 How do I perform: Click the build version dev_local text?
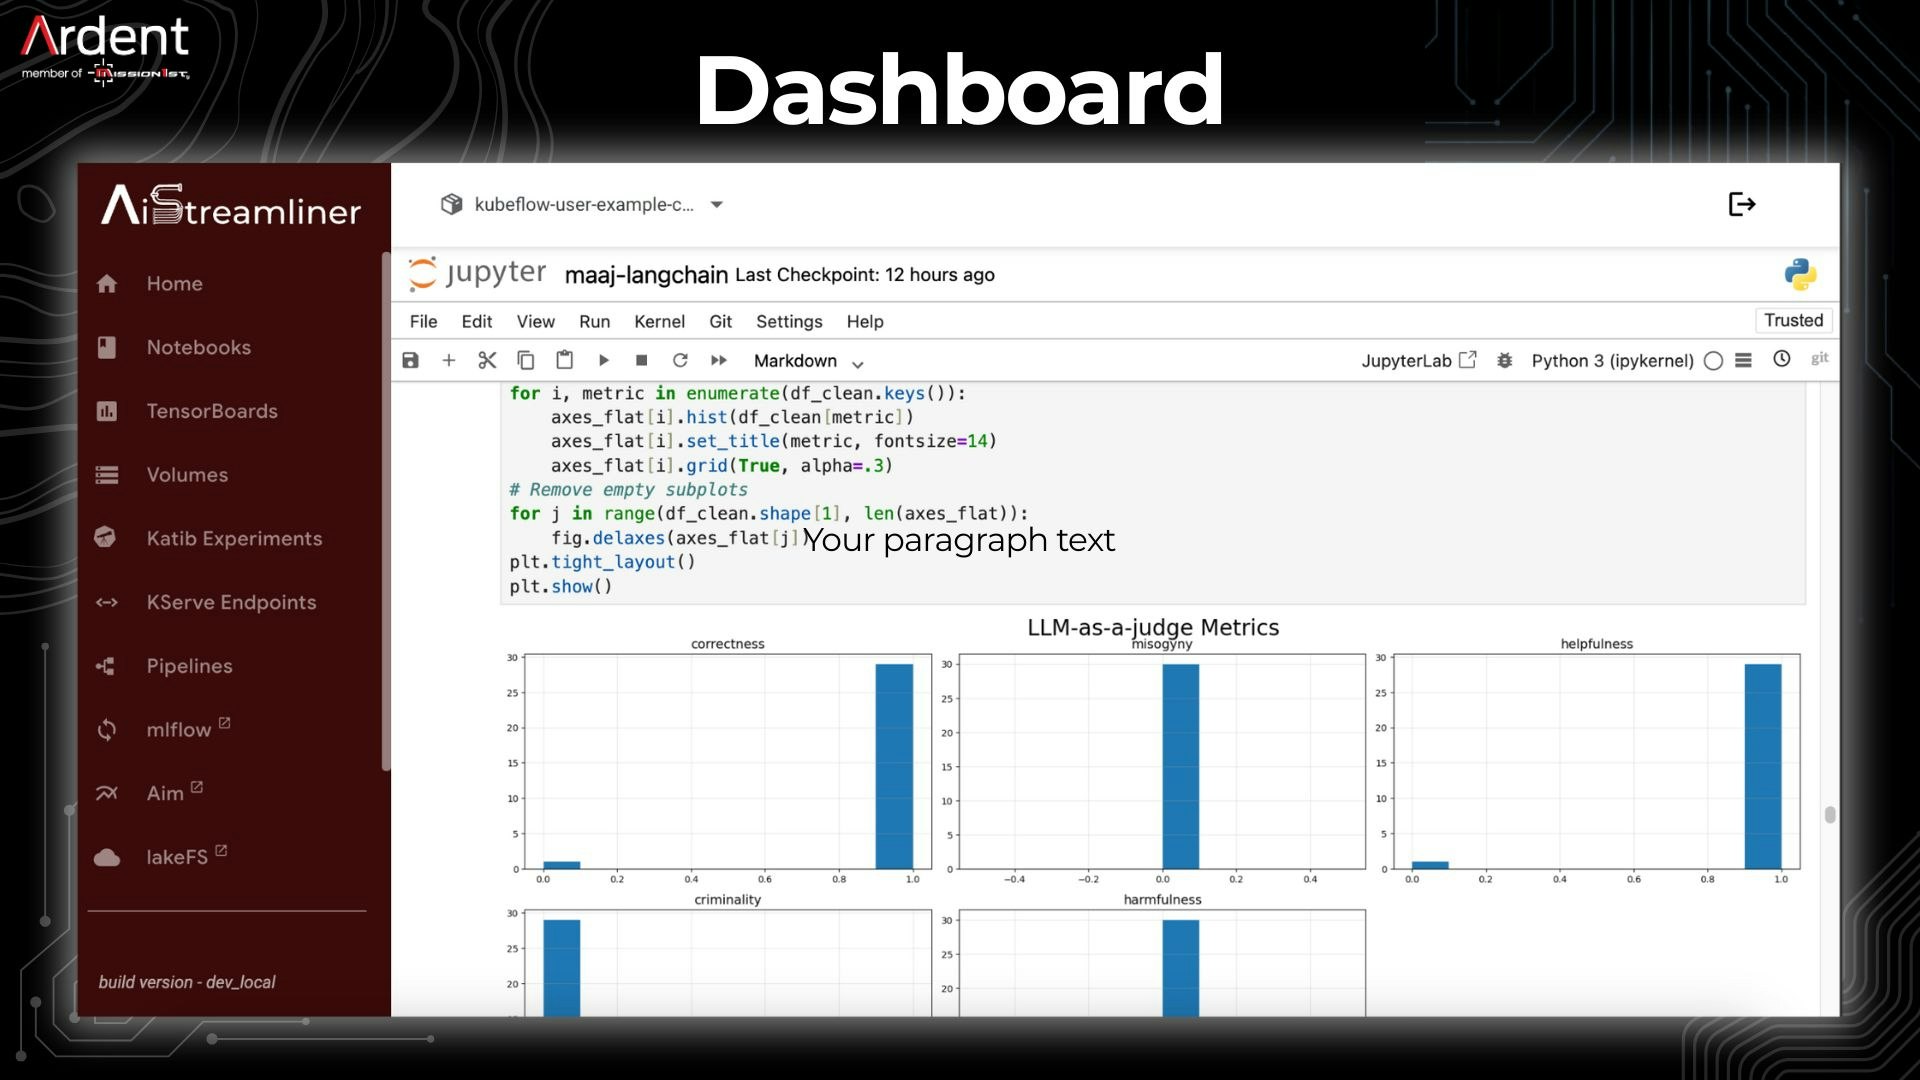tap(187, 982)
